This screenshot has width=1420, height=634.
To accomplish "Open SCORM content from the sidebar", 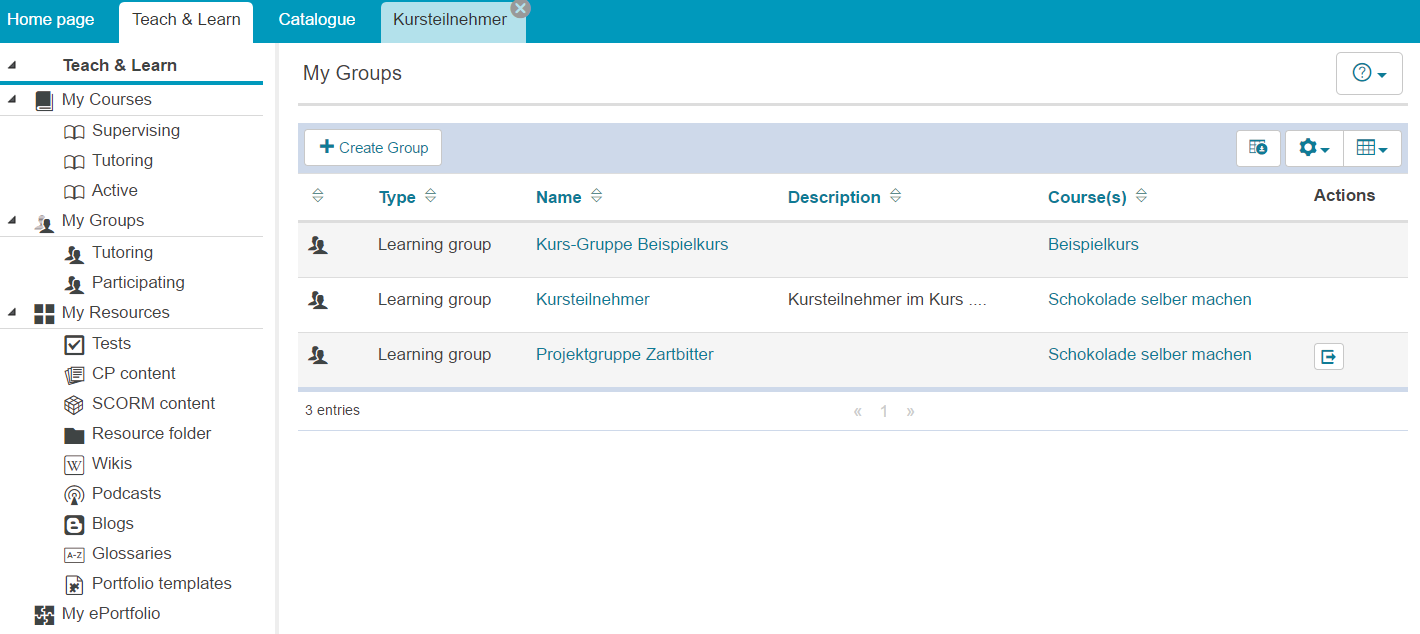I will (x=73, y=403).
